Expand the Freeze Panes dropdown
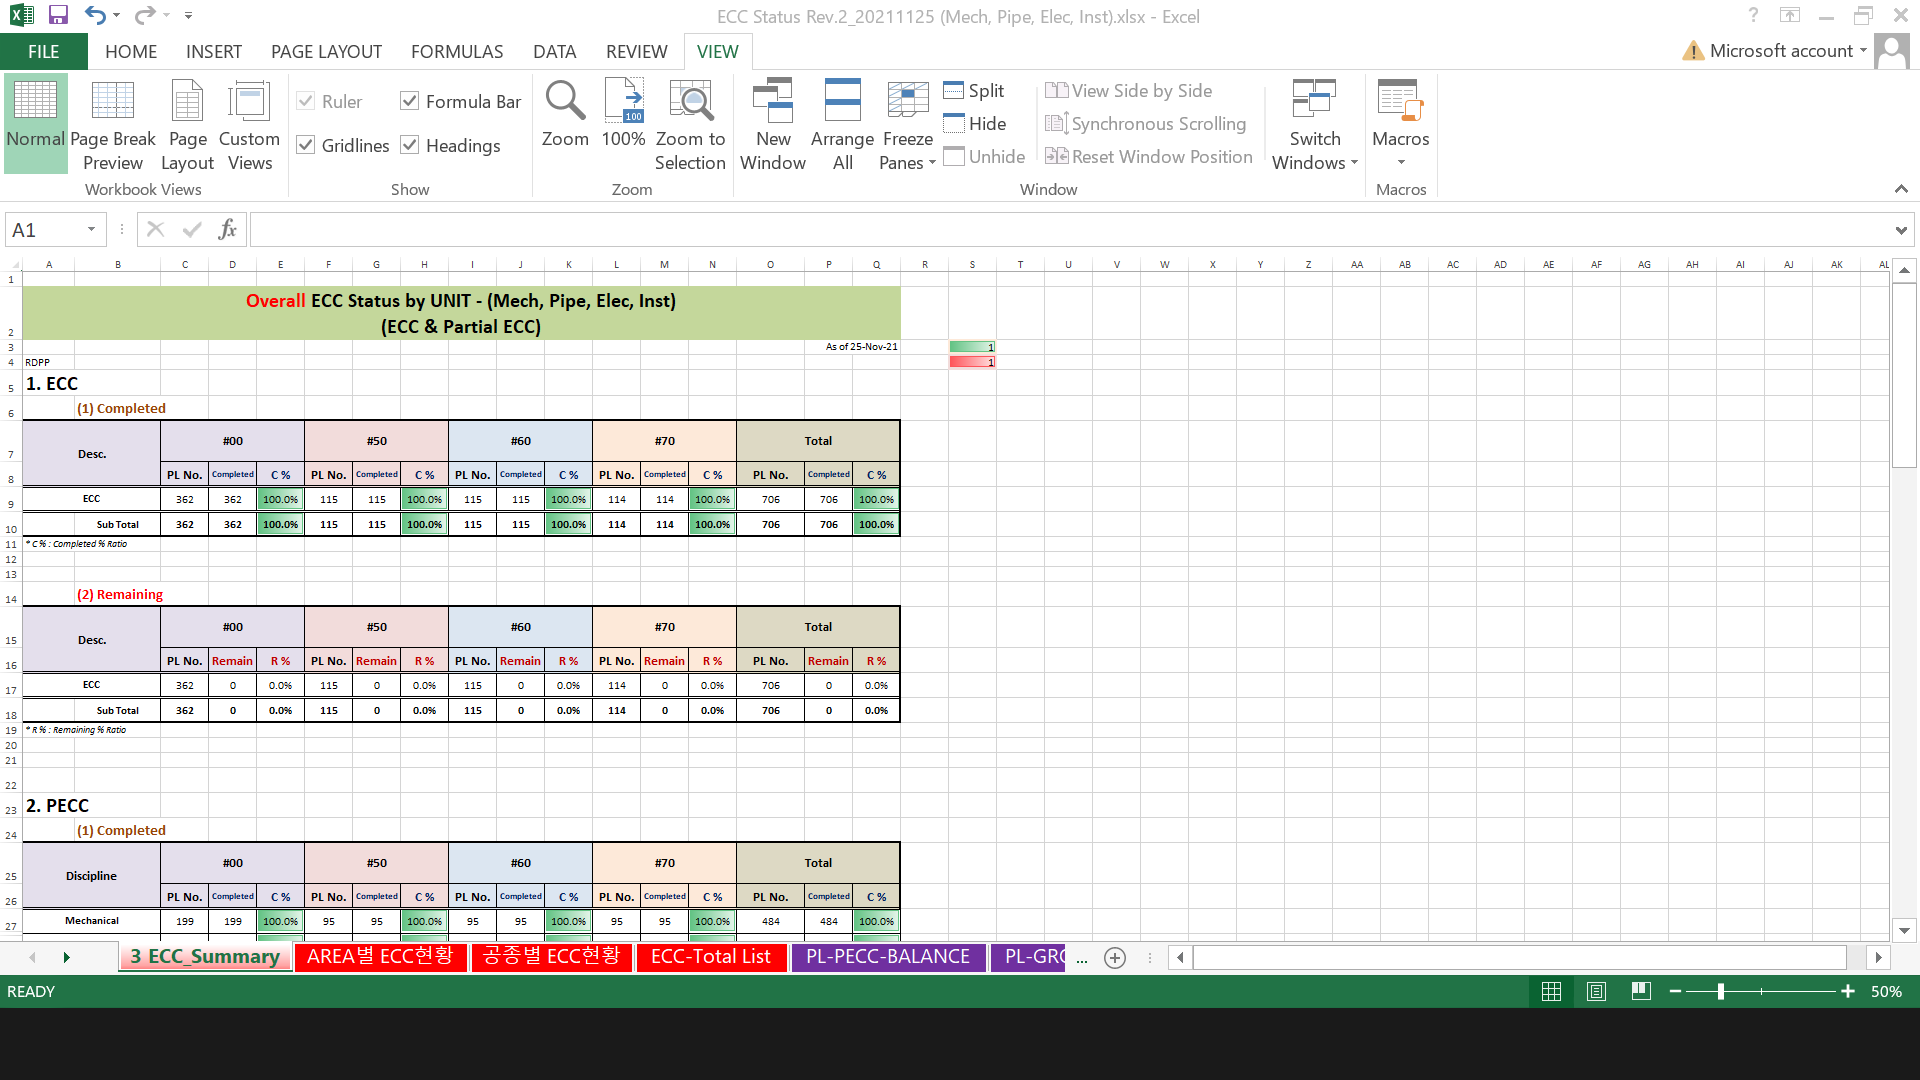 pos(907,150)
